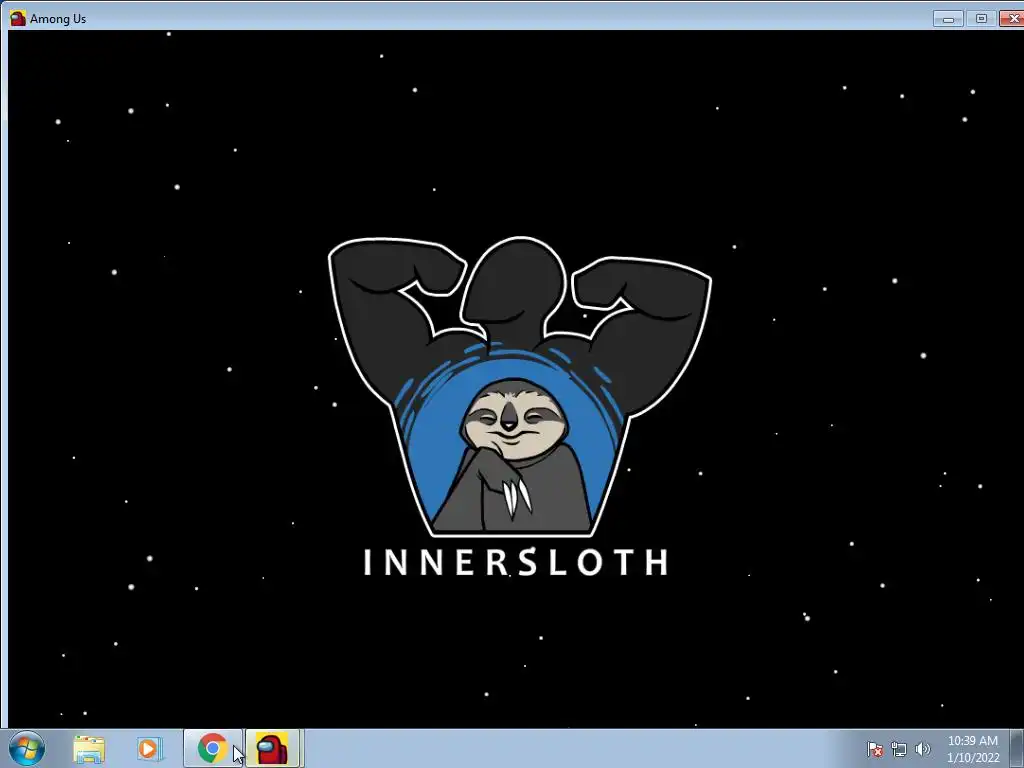
Task: Click the Among Us title bar icon
Action: click(x=18, y=18)
